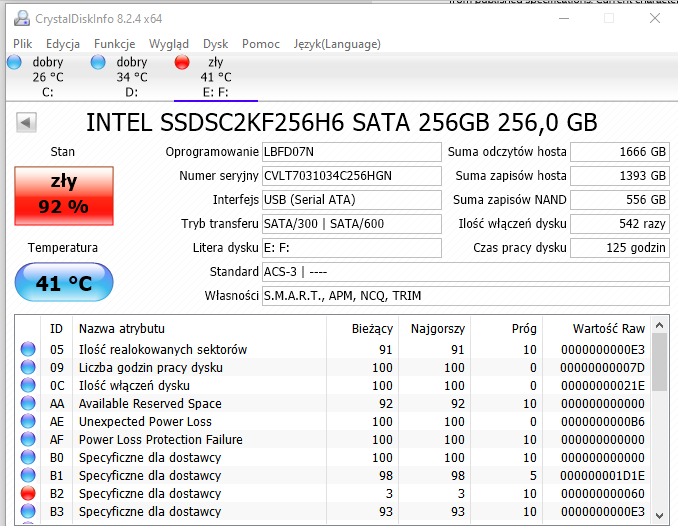Click the Suma odczytów hosta value 1666 GB
The height and width of the screenshot is (526, 678).
(x=620, y=152)
